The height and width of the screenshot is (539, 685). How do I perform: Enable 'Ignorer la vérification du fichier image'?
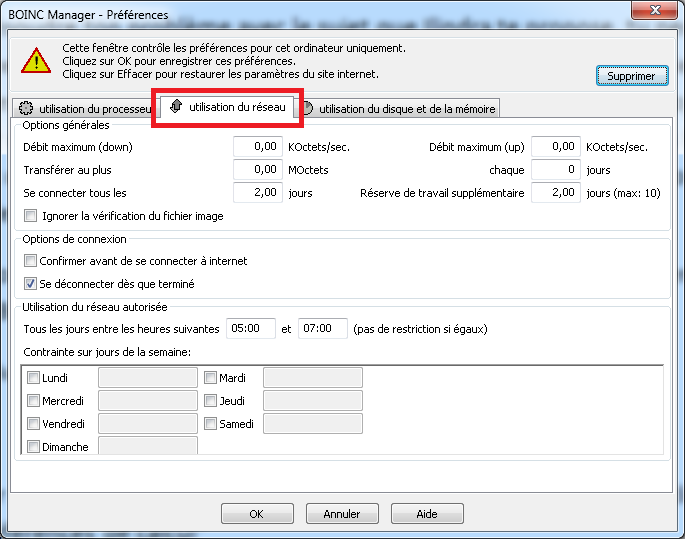point(31,216)
